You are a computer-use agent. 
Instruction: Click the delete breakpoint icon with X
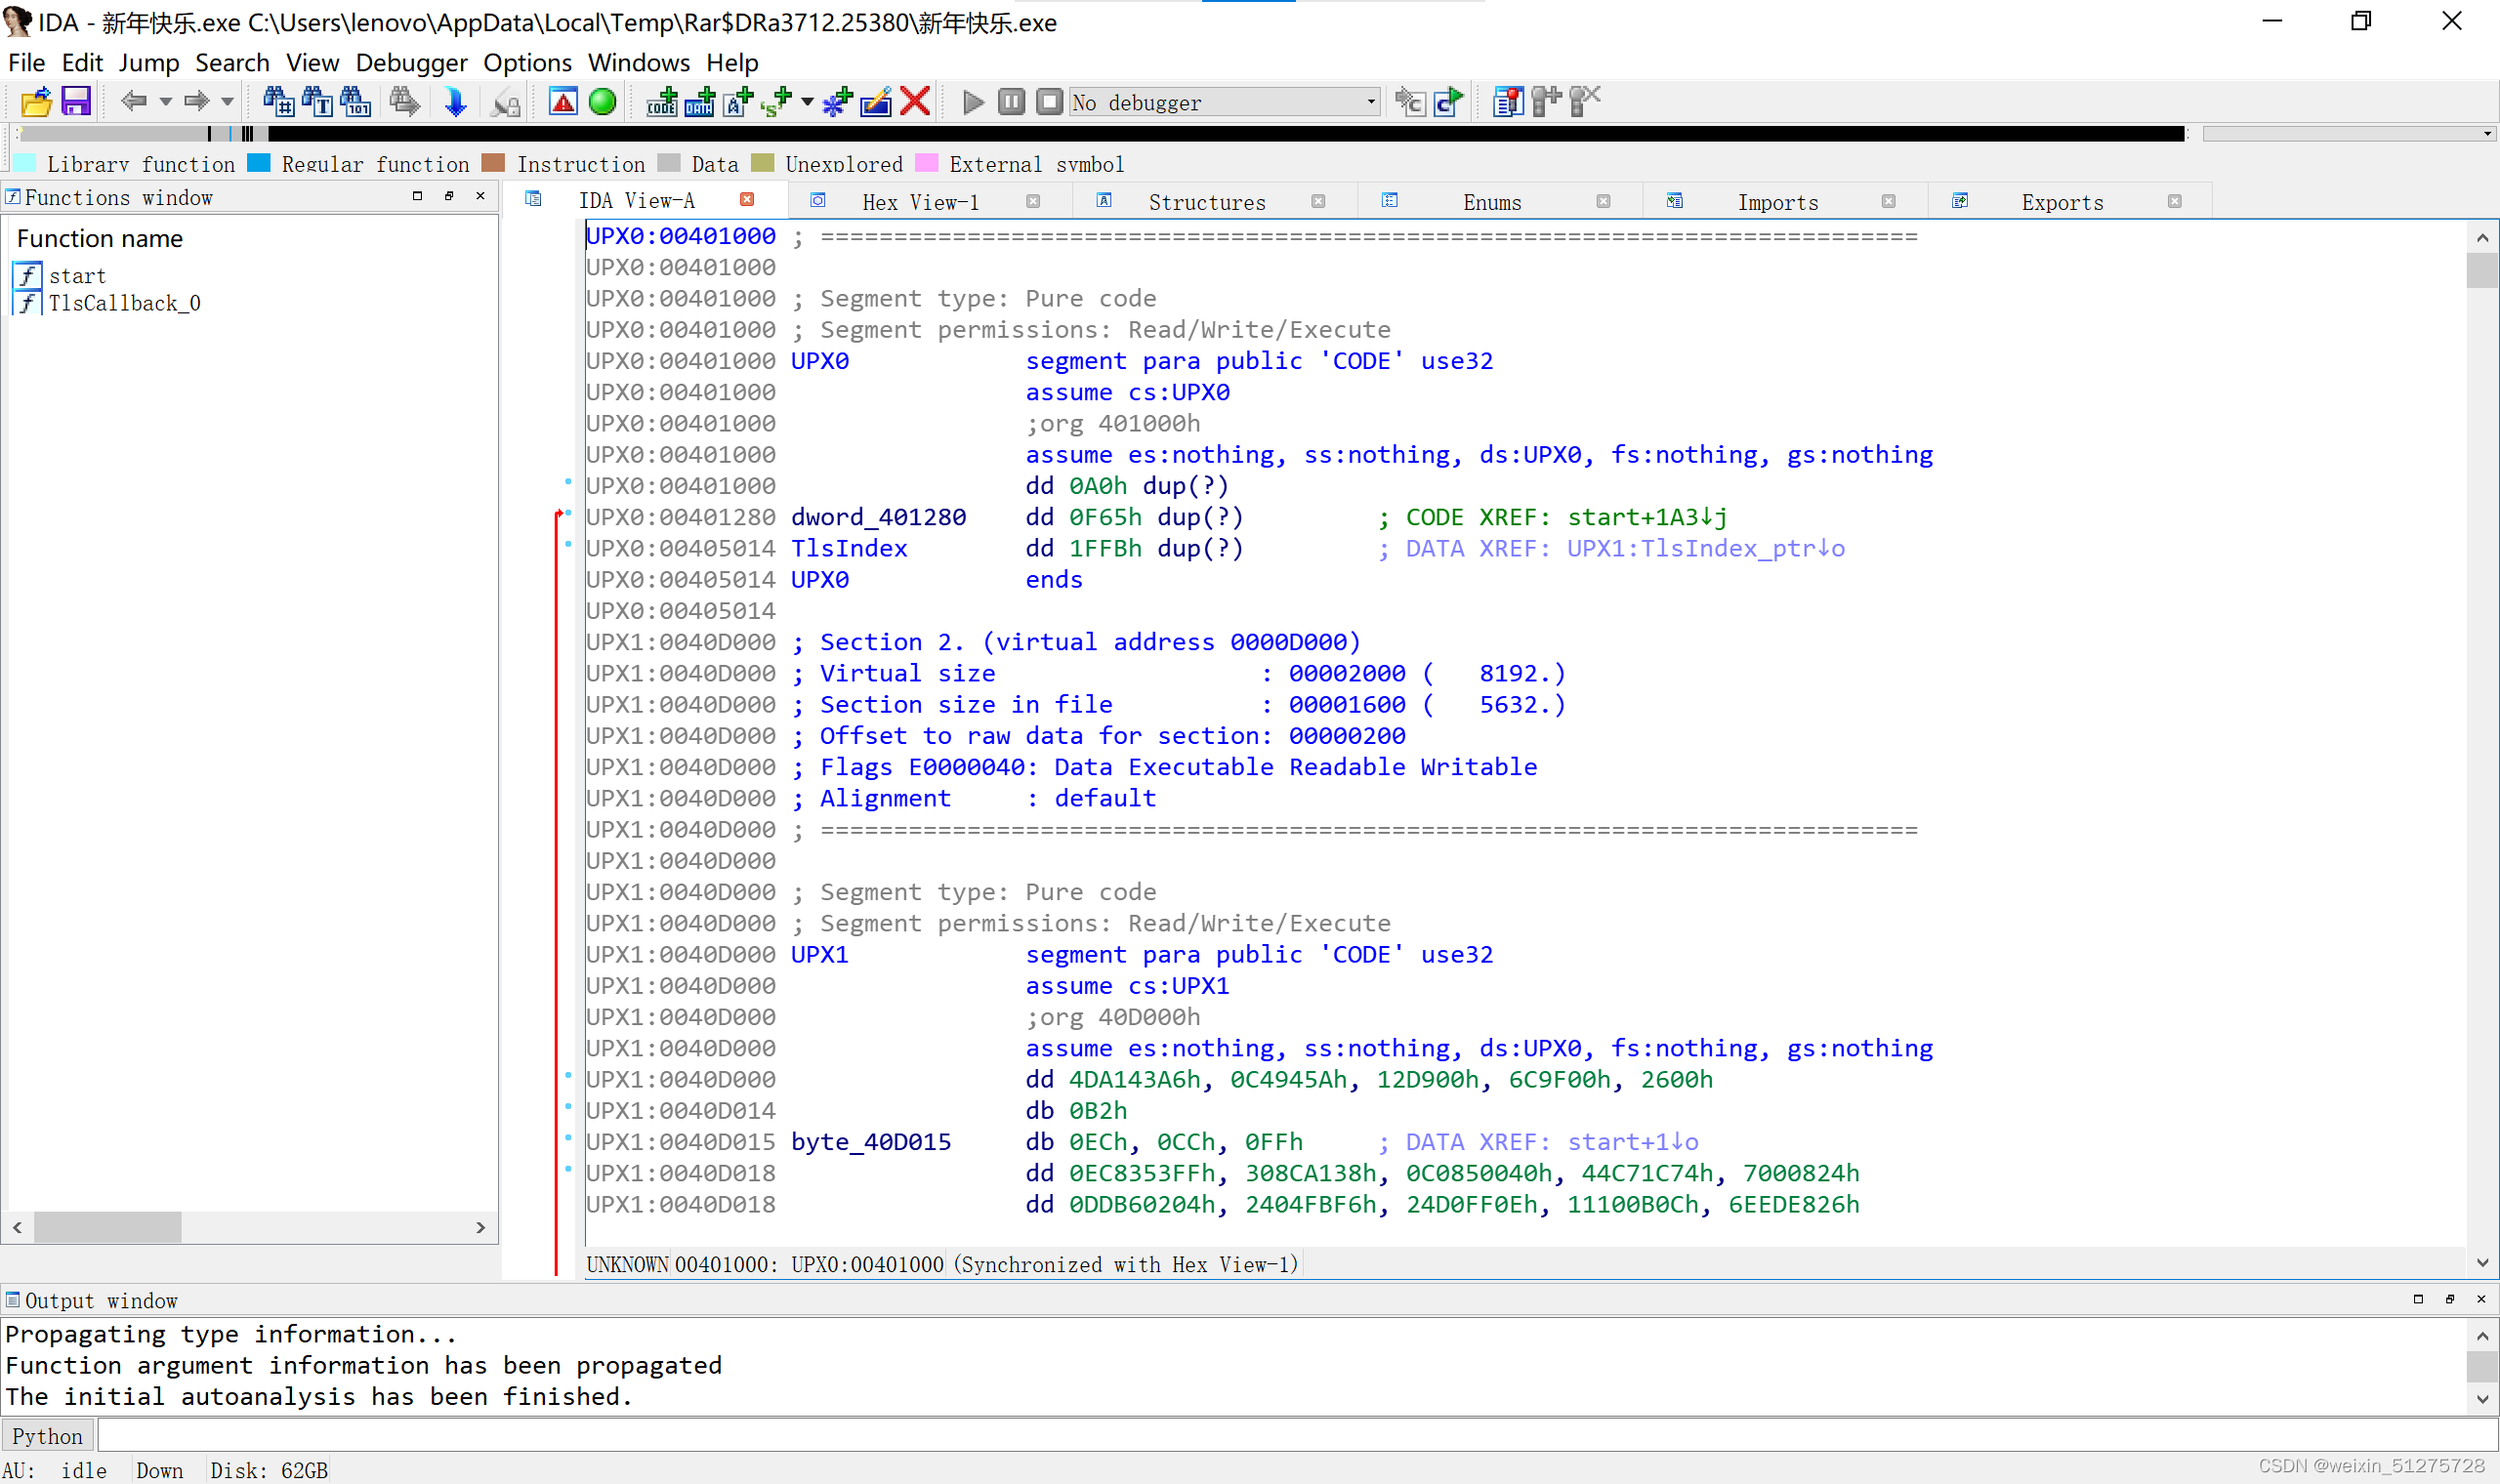pyautogui.click(x=1585, y=102)
